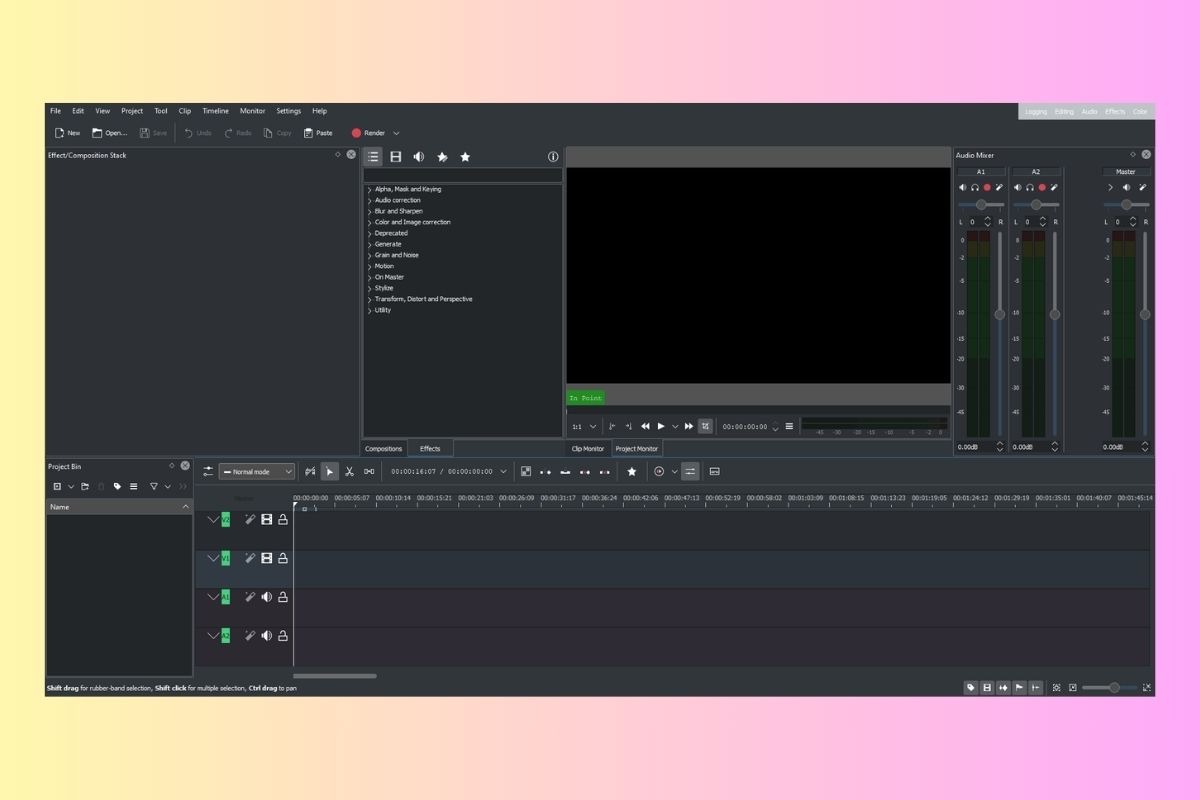Open tag icon in Project Bin
The height and width of the screenshot is (800, 1200).
pos(117,486)
